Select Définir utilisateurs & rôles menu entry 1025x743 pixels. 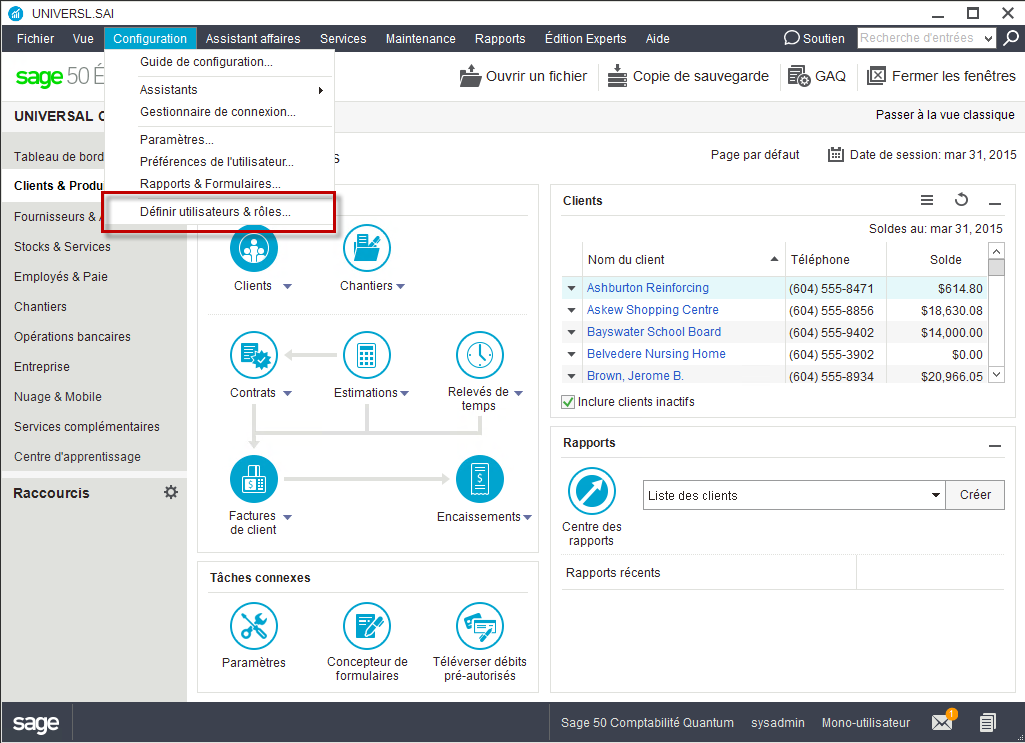tap(216, 212)
